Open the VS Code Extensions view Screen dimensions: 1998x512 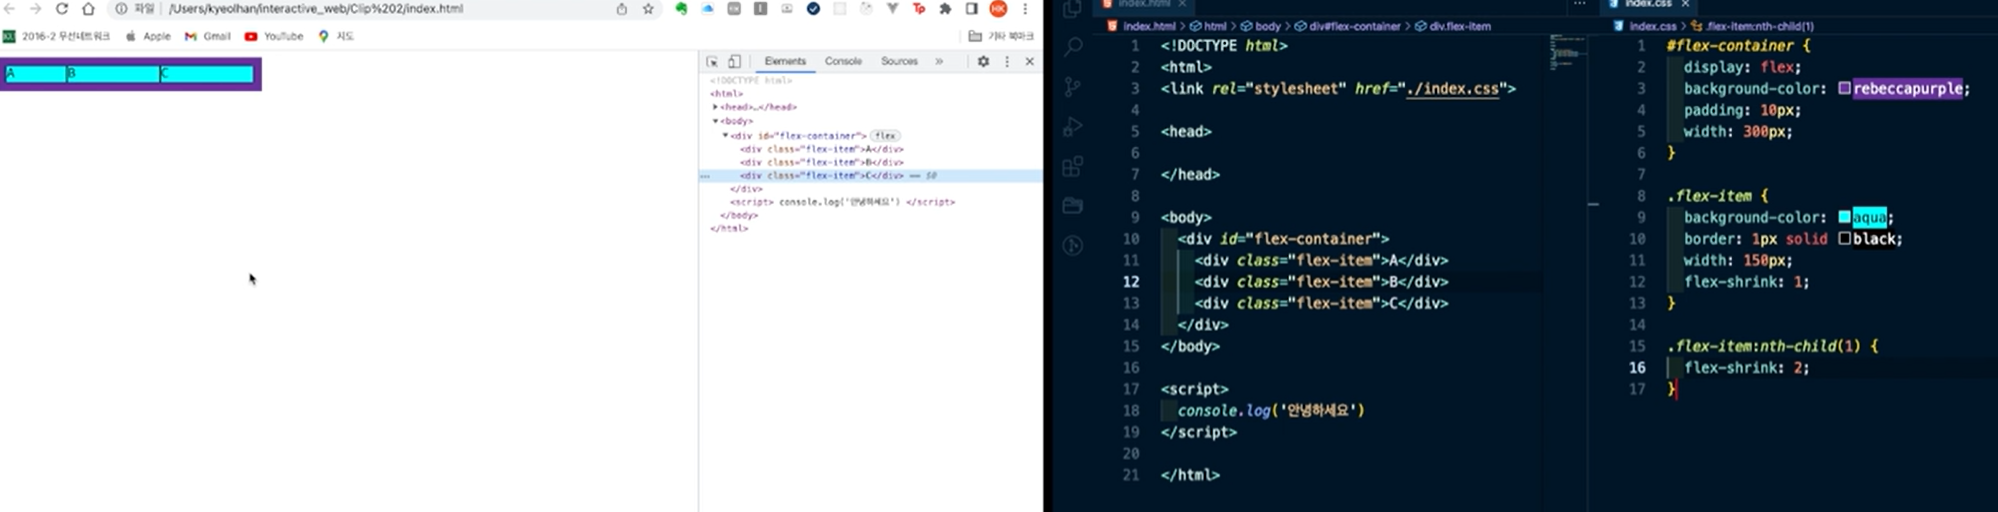[x=1073, y=167]
